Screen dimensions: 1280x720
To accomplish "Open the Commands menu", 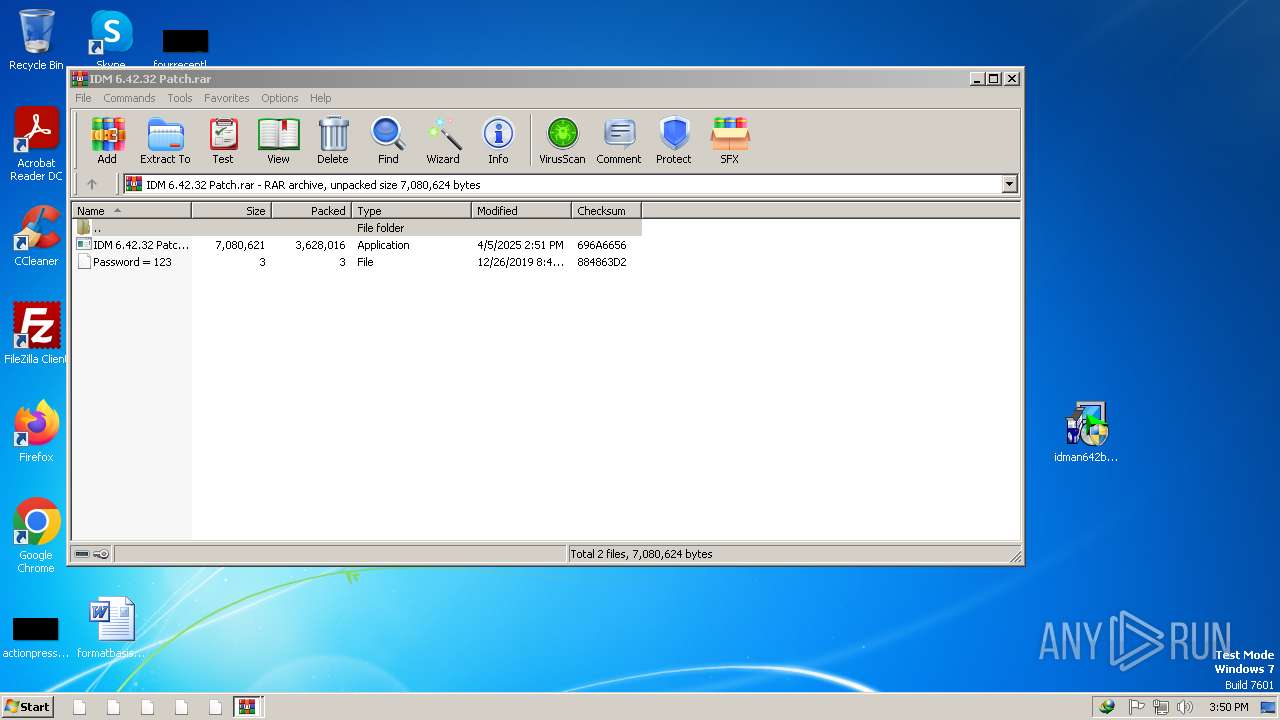I will (129, 98).
